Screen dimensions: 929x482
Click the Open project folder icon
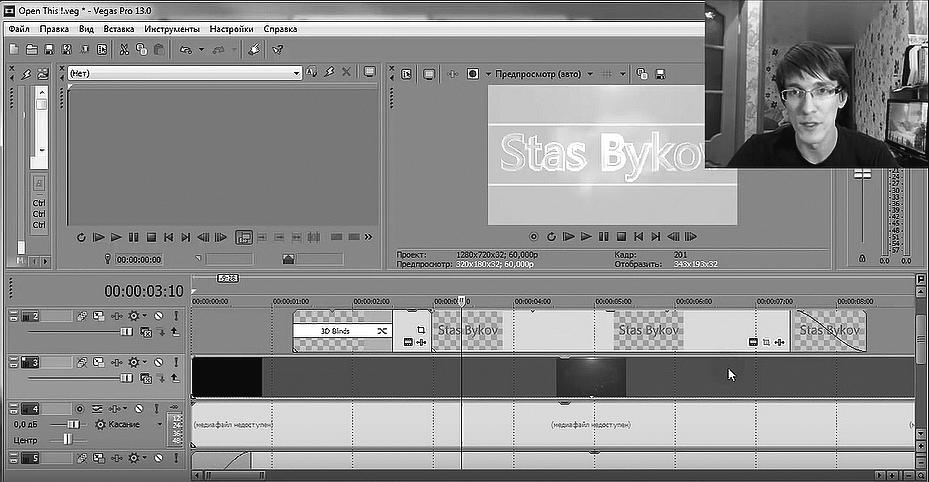[31, 50]
